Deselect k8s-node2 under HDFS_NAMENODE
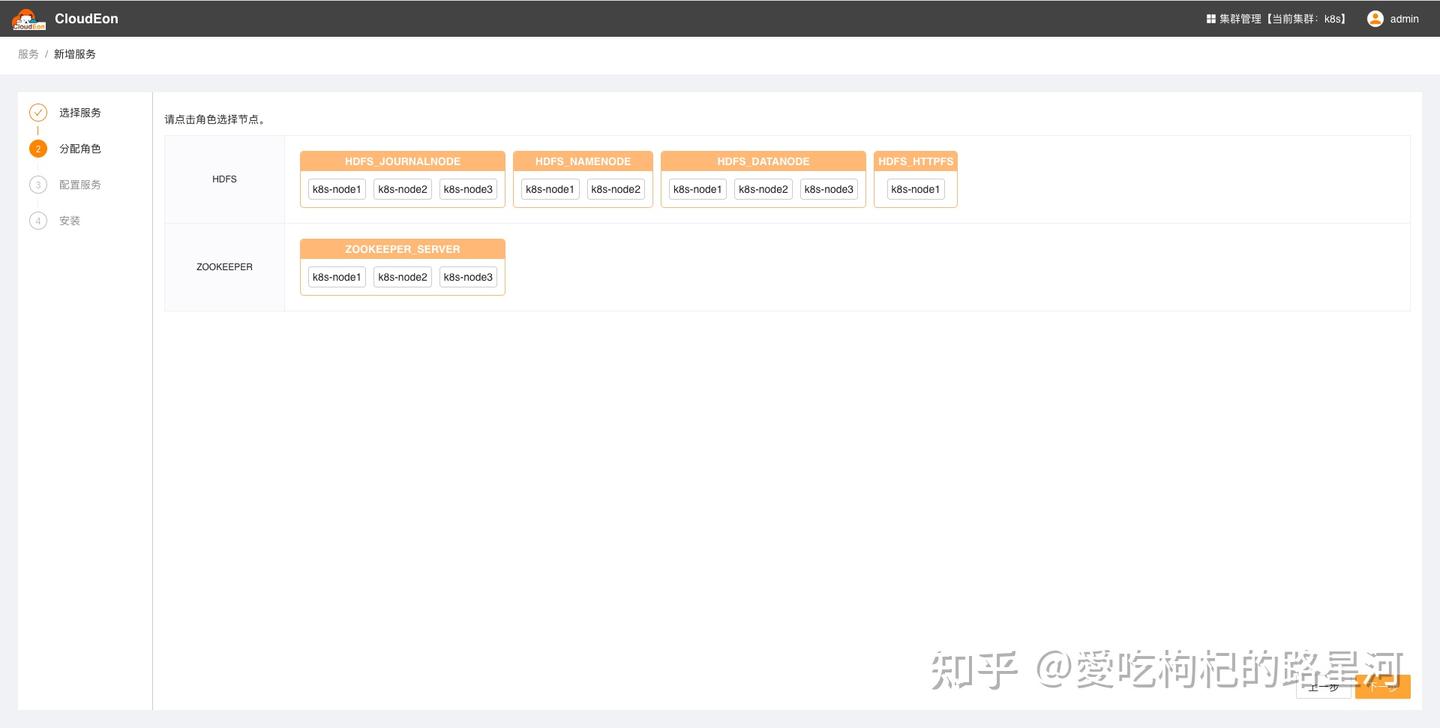 615,189
